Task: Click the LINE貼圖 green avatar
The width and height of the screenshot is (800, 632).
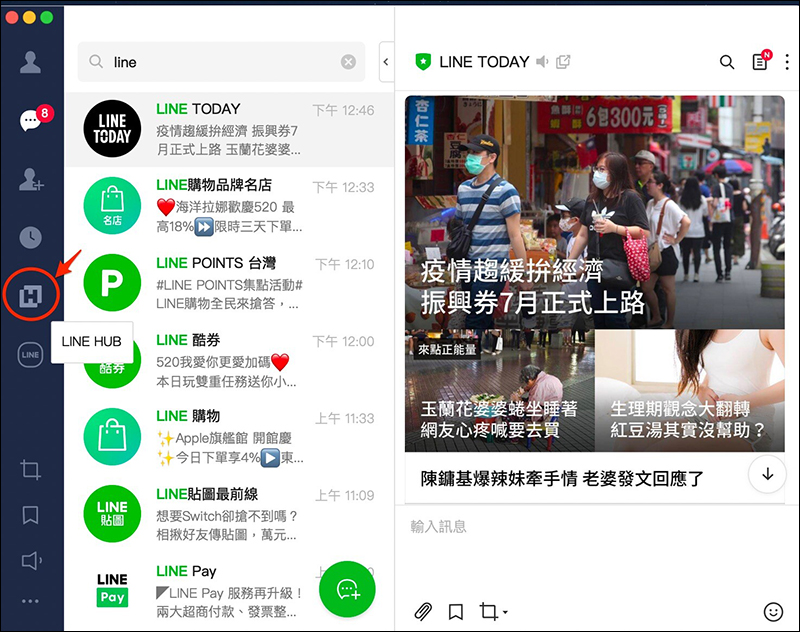Action: 112,514
